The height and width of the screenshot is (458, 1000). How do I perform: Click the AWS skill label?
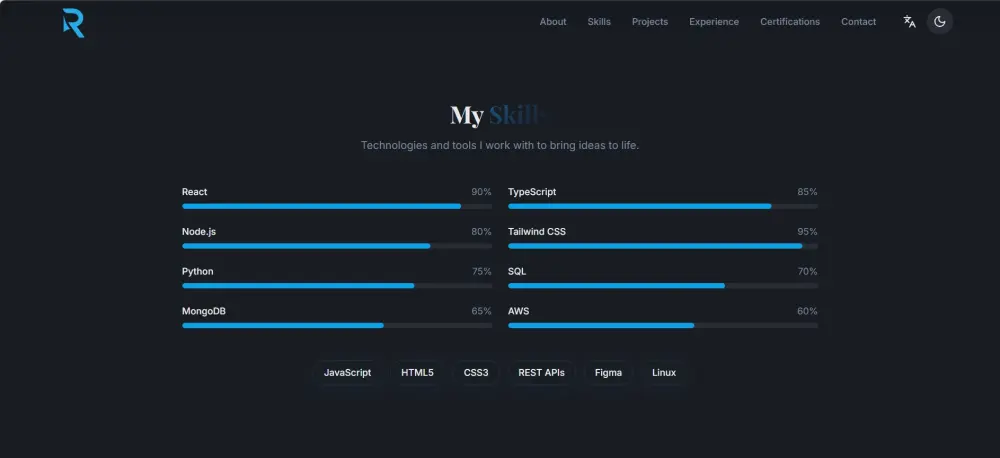[518, 311]
